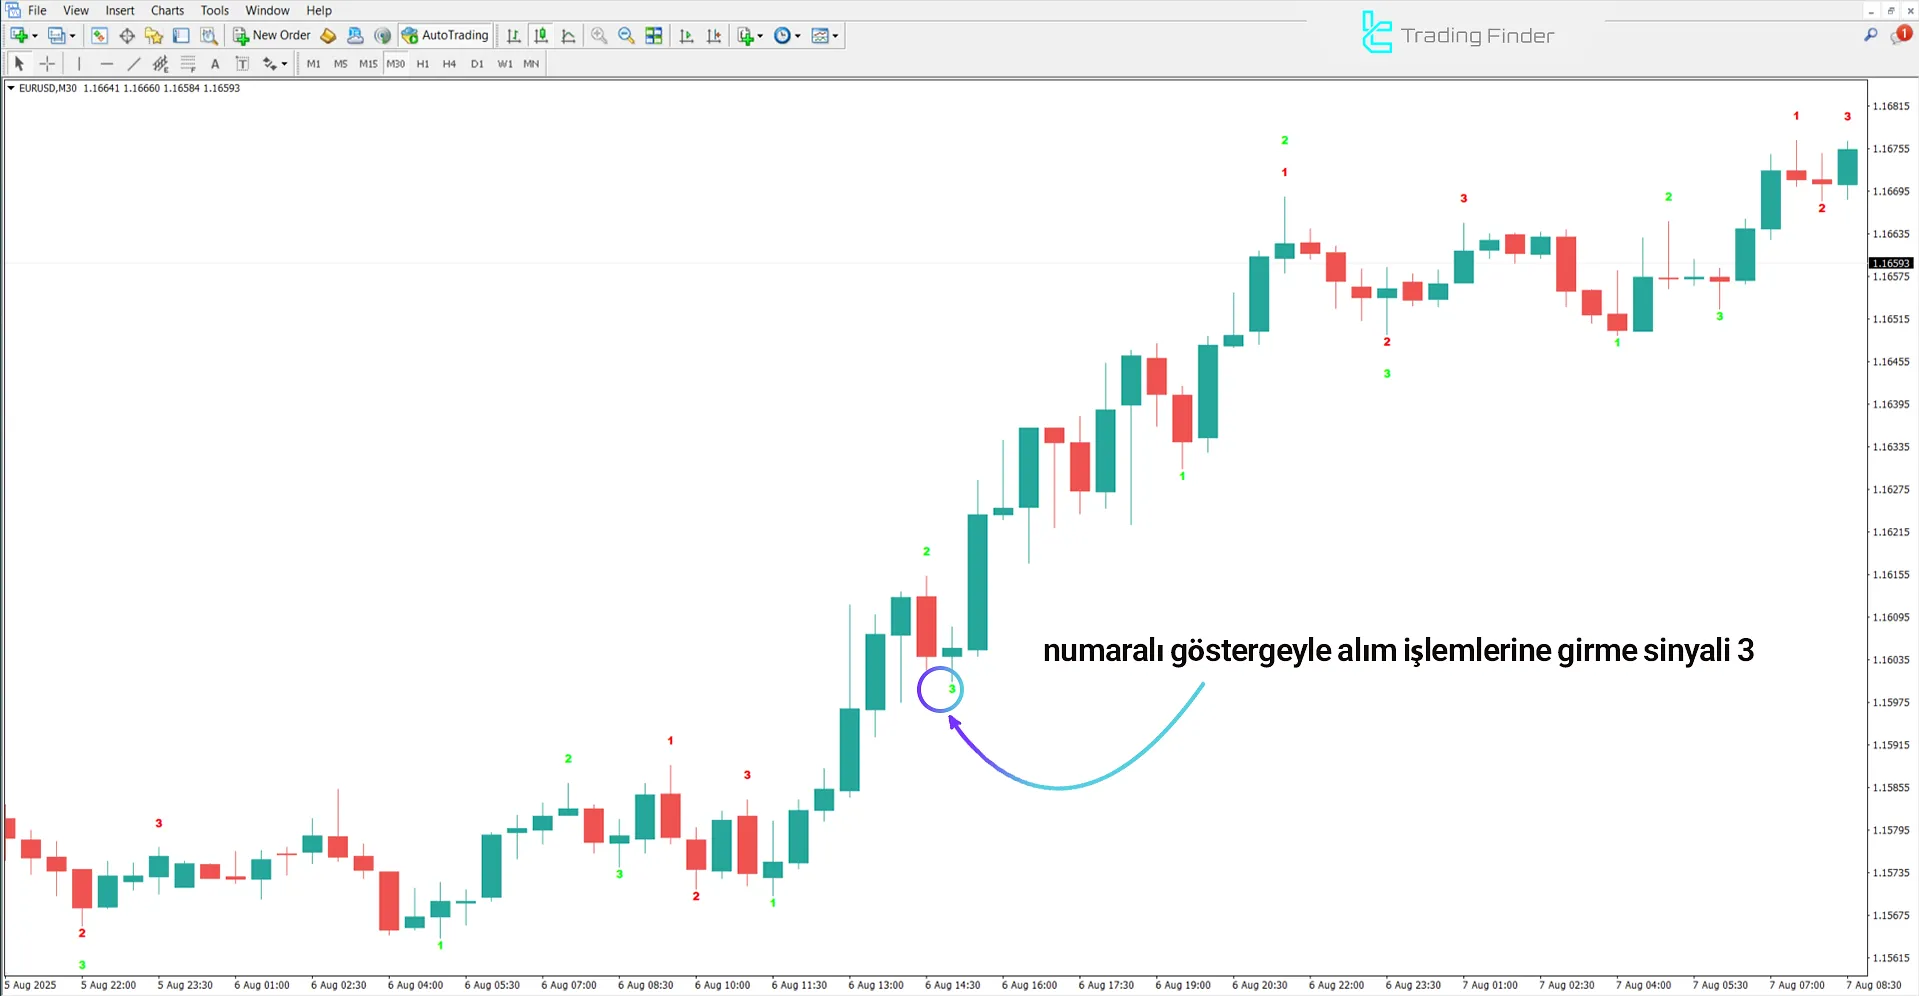Visit the Trading Finder site via logo
The height and width of the screenshot is (996, 1919).
pyautogui.click(x=1456, y=32)
